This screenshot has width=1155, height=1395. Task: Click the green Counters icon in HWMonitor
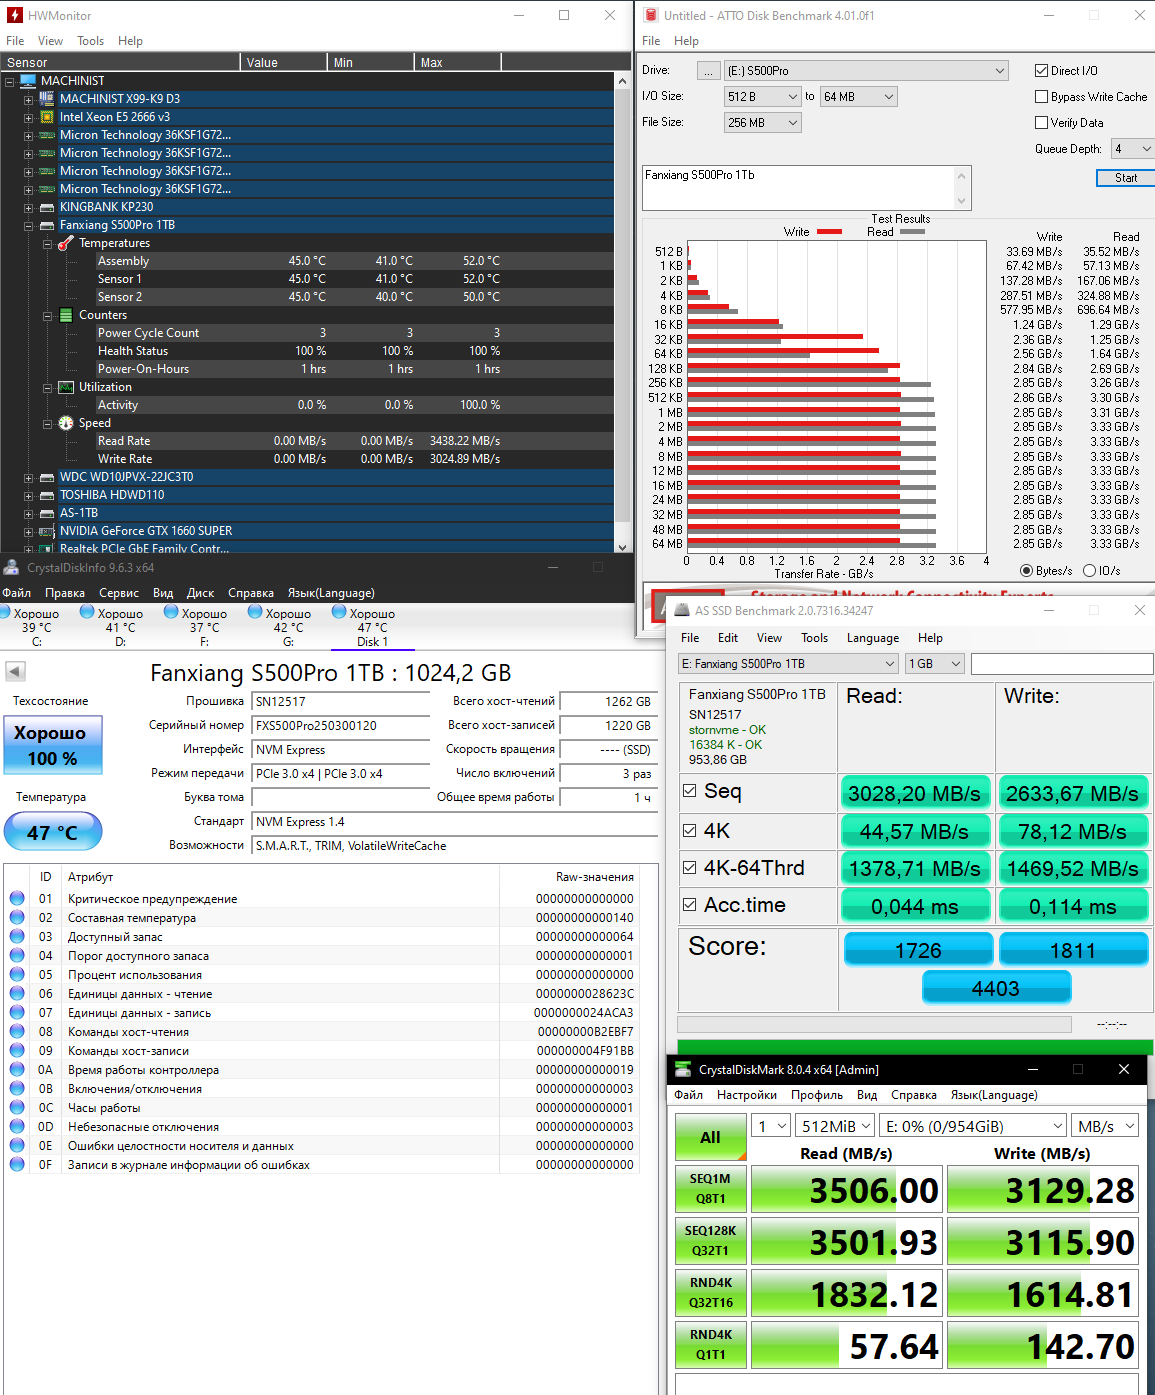pyautogui.click(x=66, y=315)
